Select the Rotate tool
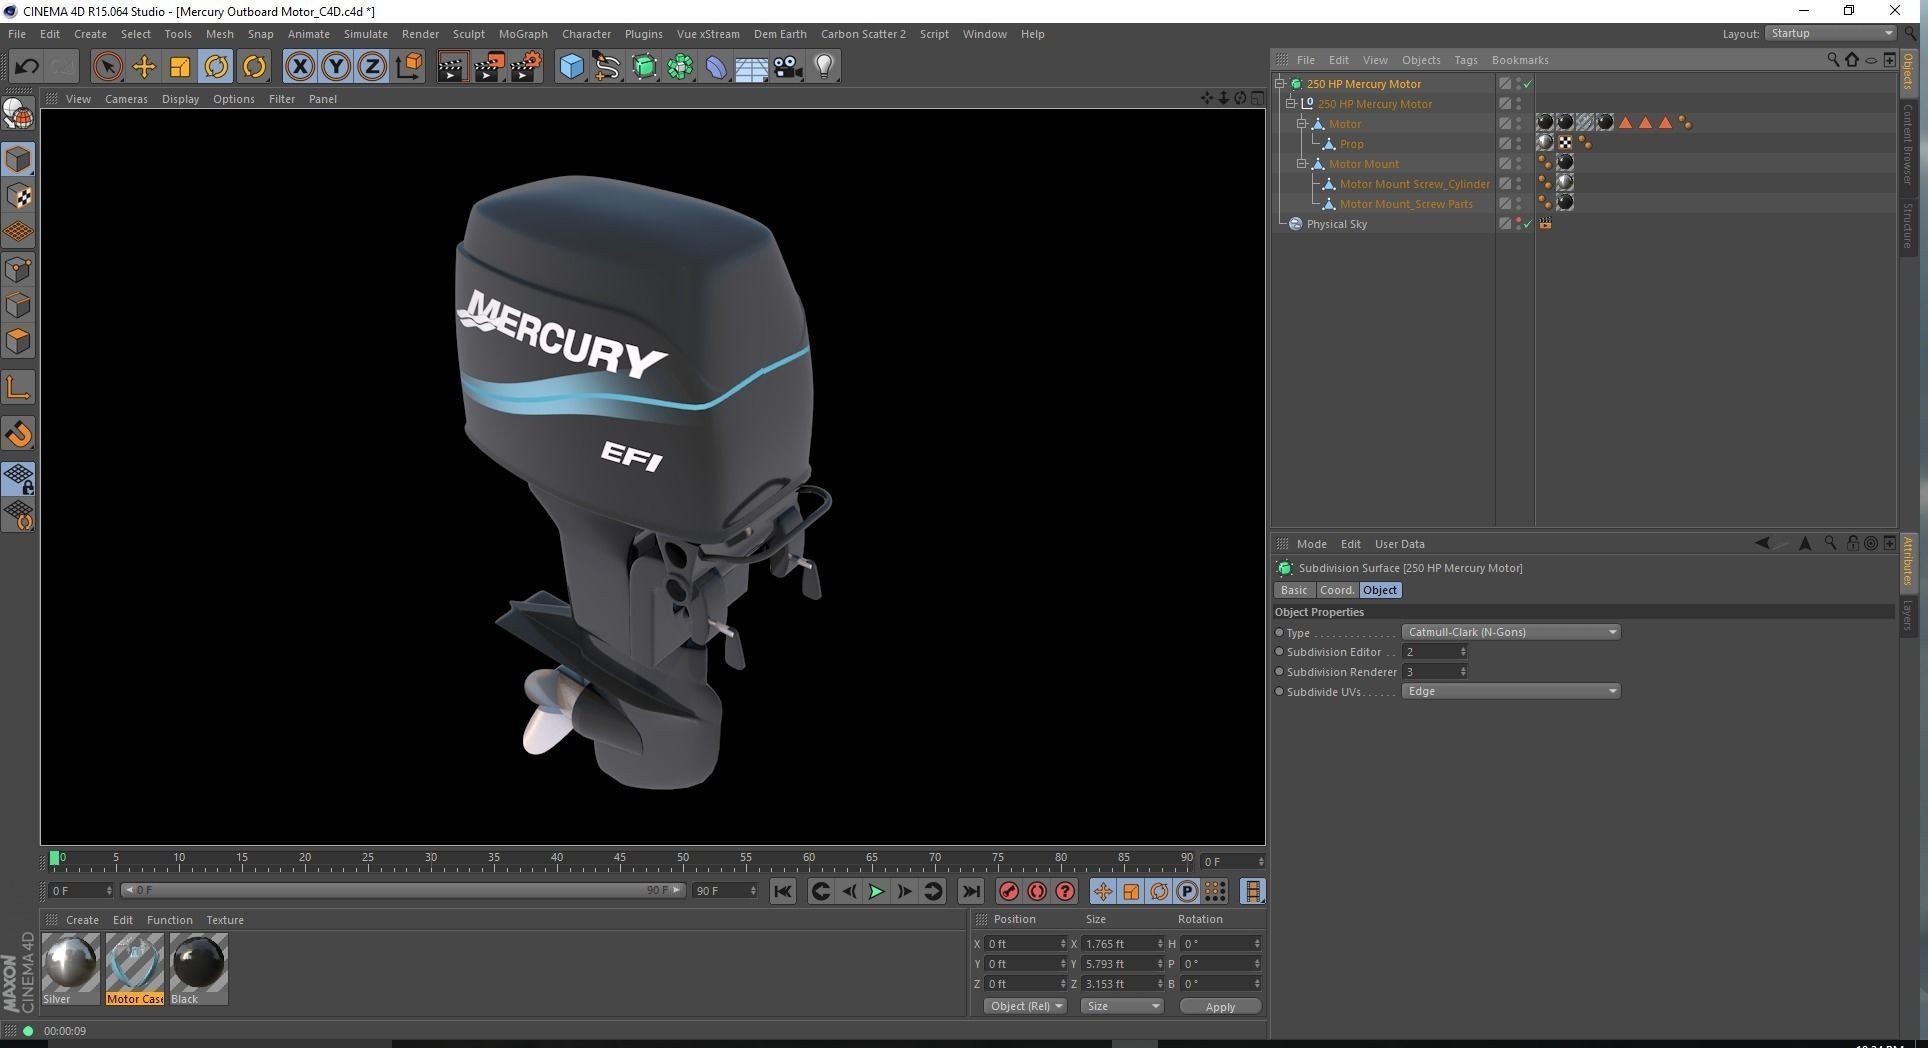 [216, 67]
